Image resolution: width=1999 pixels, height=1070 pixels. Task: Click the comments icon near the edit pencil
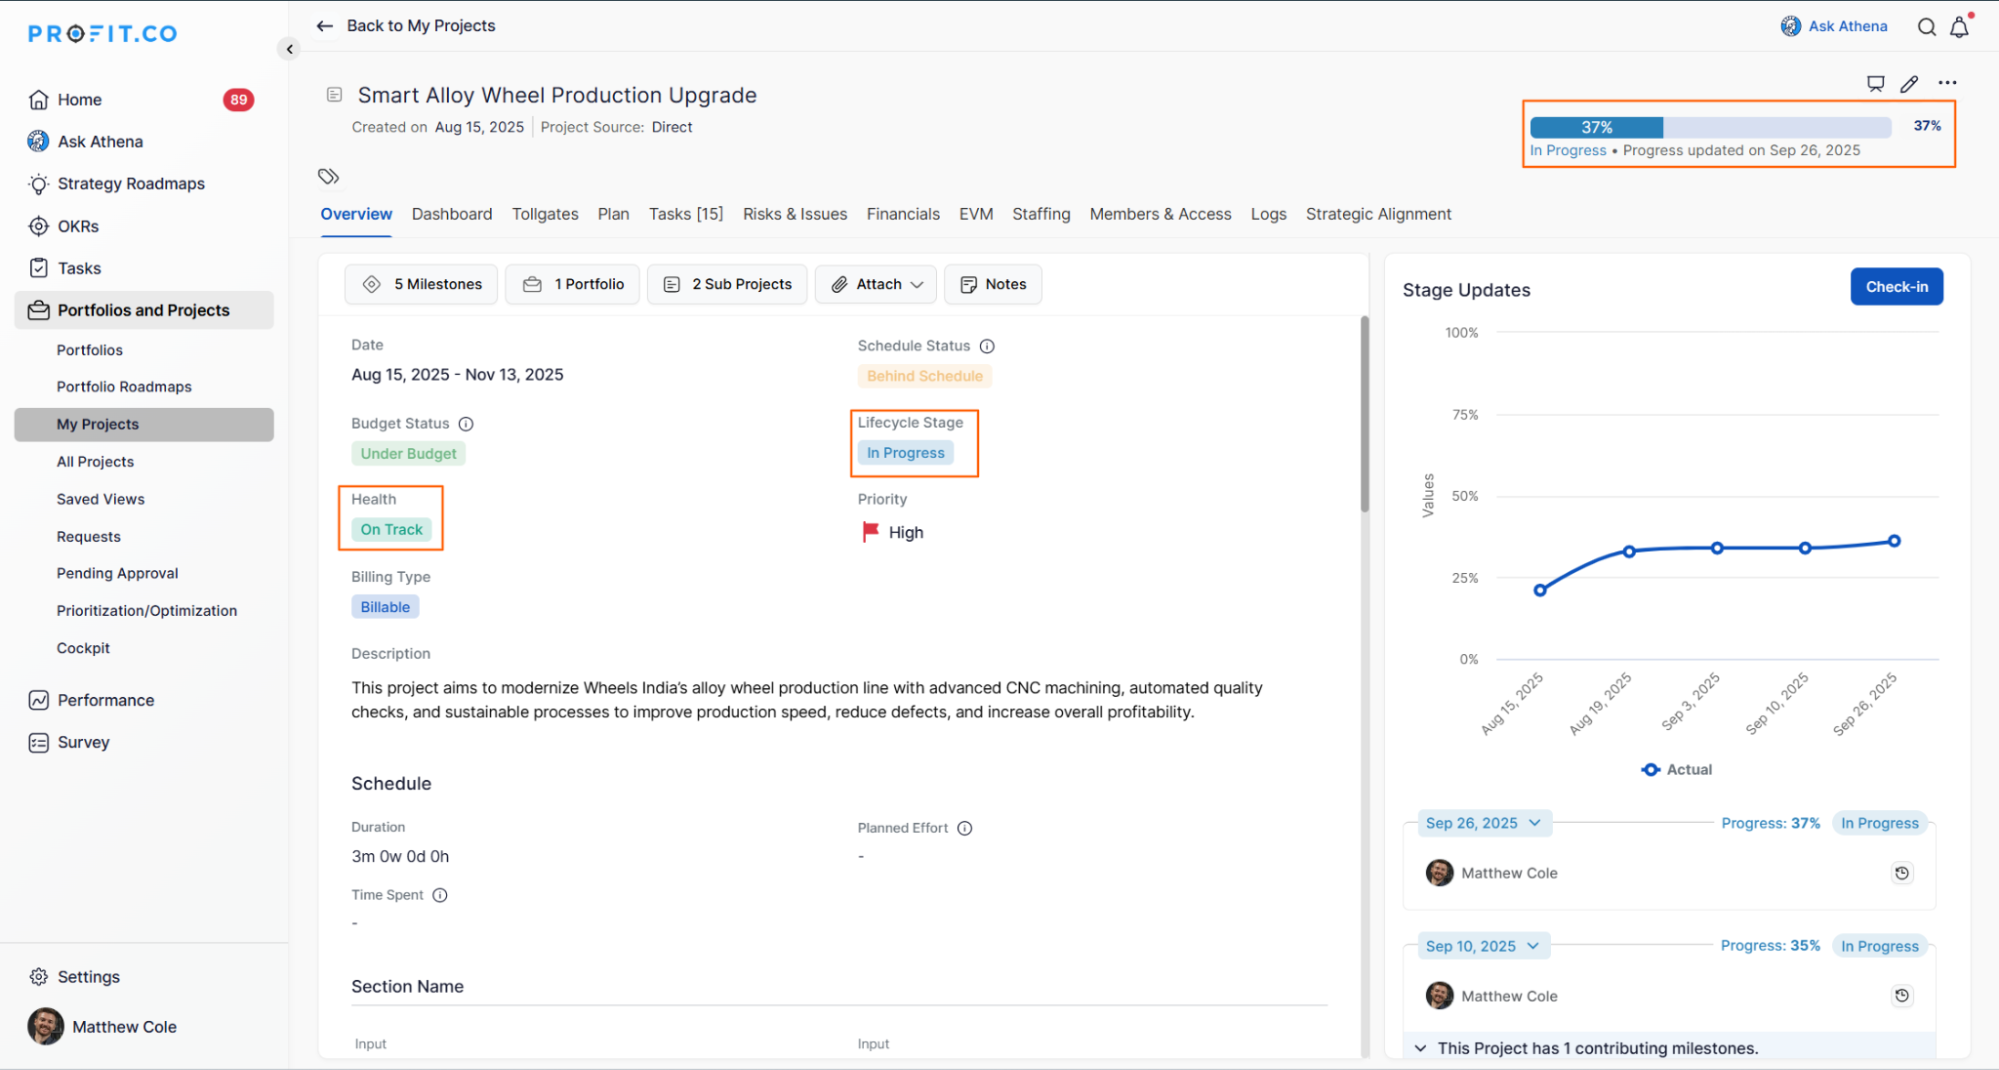click(x=1875, y=84)
